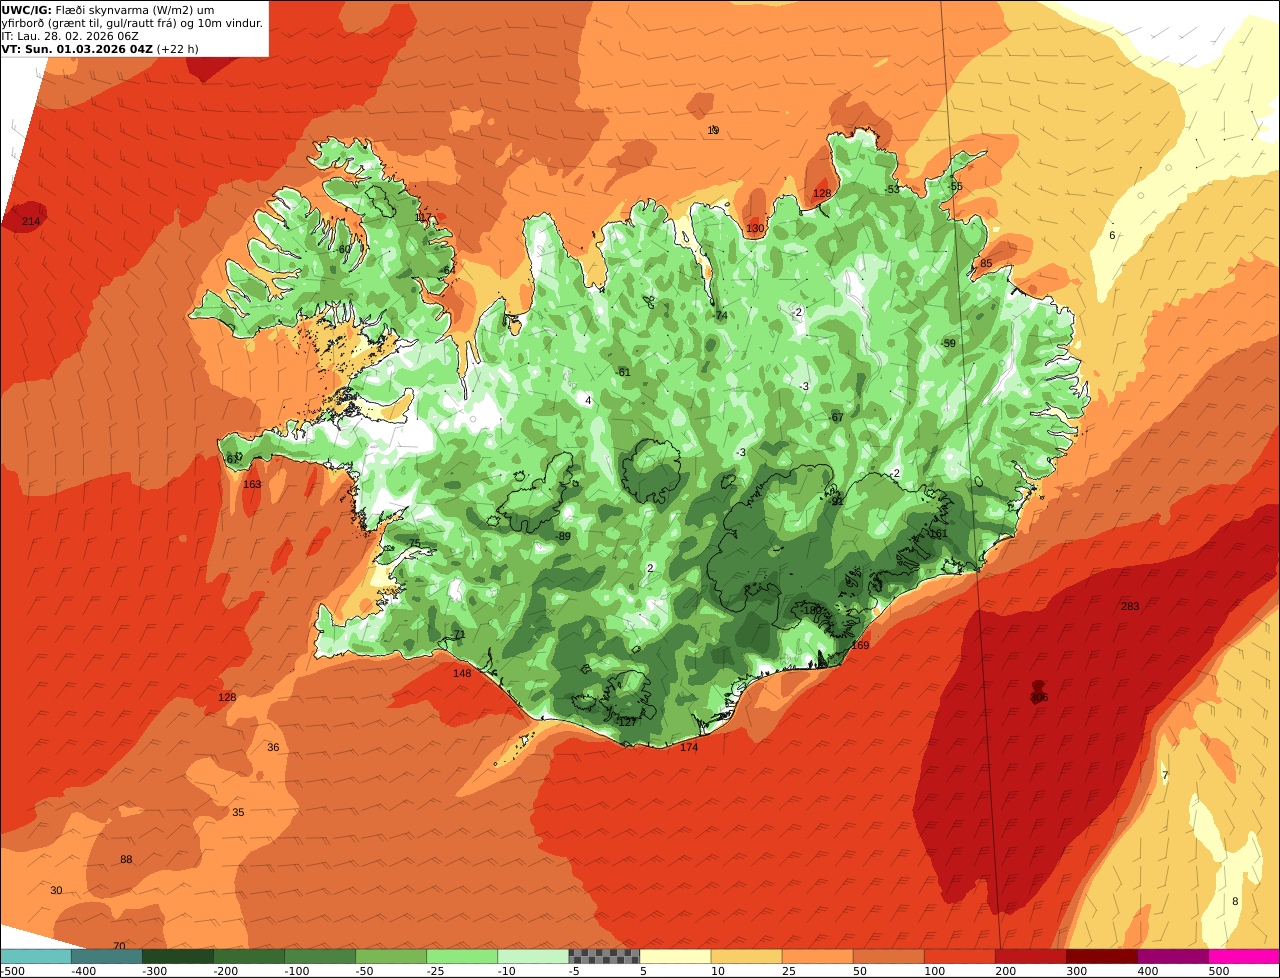Click the map value '-127' near the south glacier

tap(626, 722)
